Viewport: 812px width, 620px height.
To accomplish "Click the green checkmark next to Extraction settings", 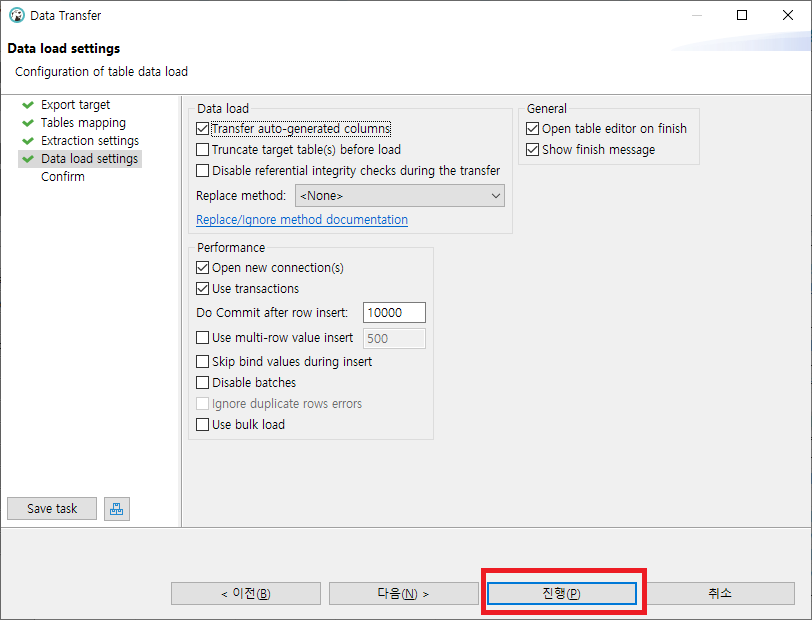I will [x=28, y=141].
